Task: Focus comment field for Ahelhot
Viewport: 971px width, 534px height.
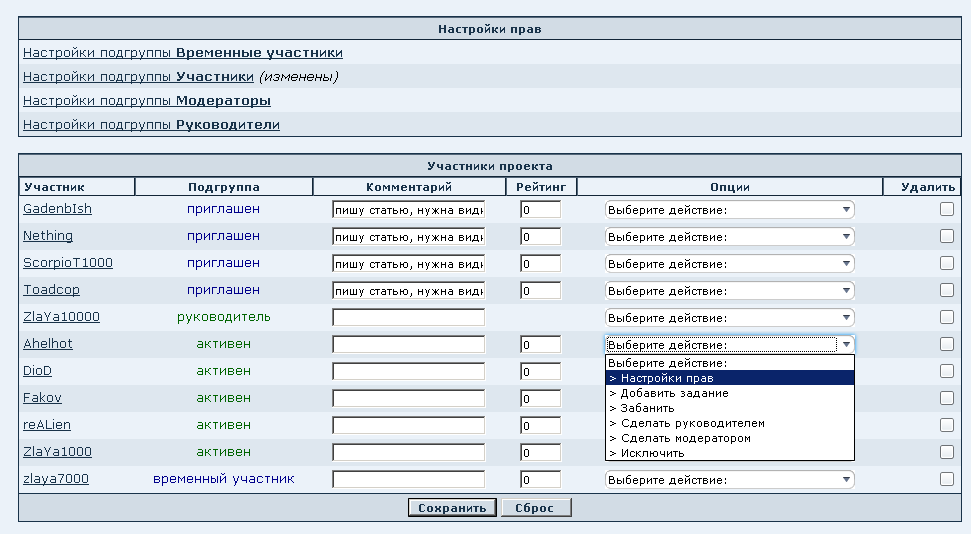Action: 409,344
